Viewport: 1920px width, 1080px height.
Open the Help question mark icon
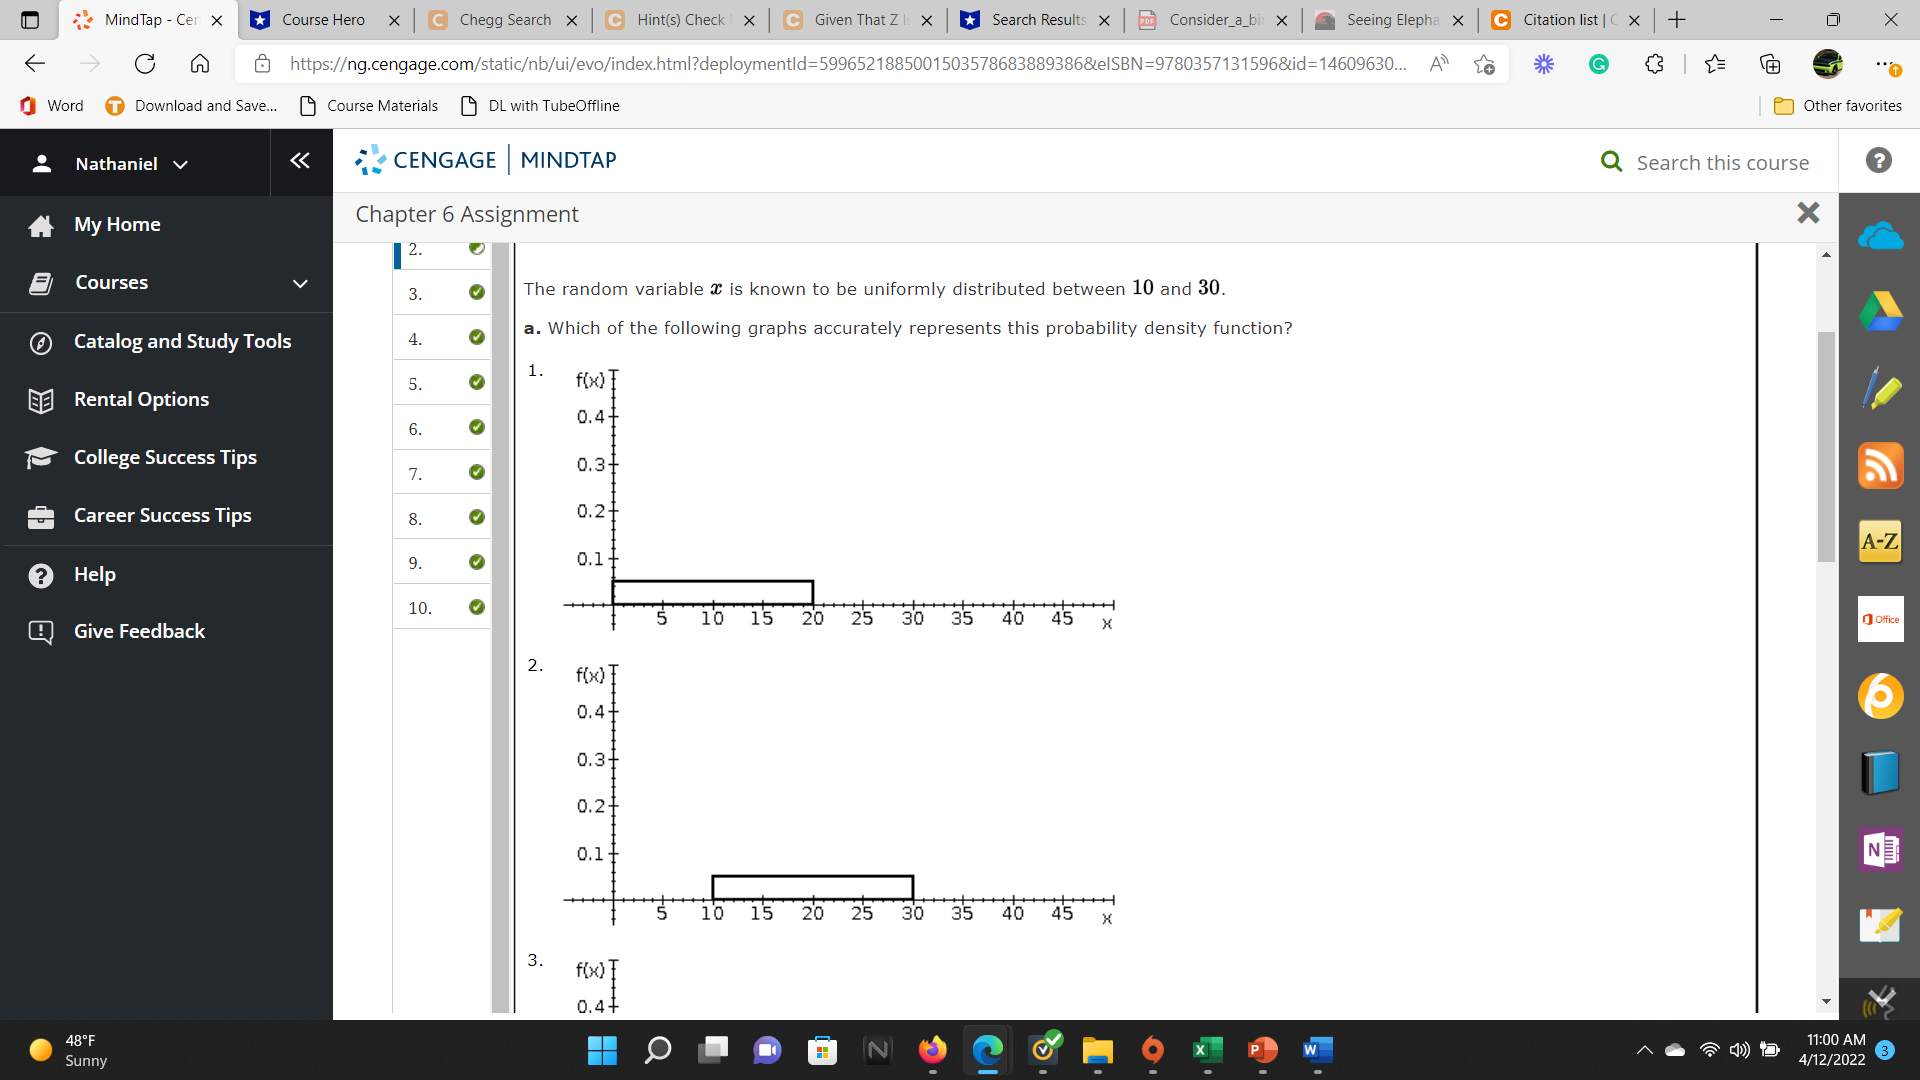click(x=41, y=574)
